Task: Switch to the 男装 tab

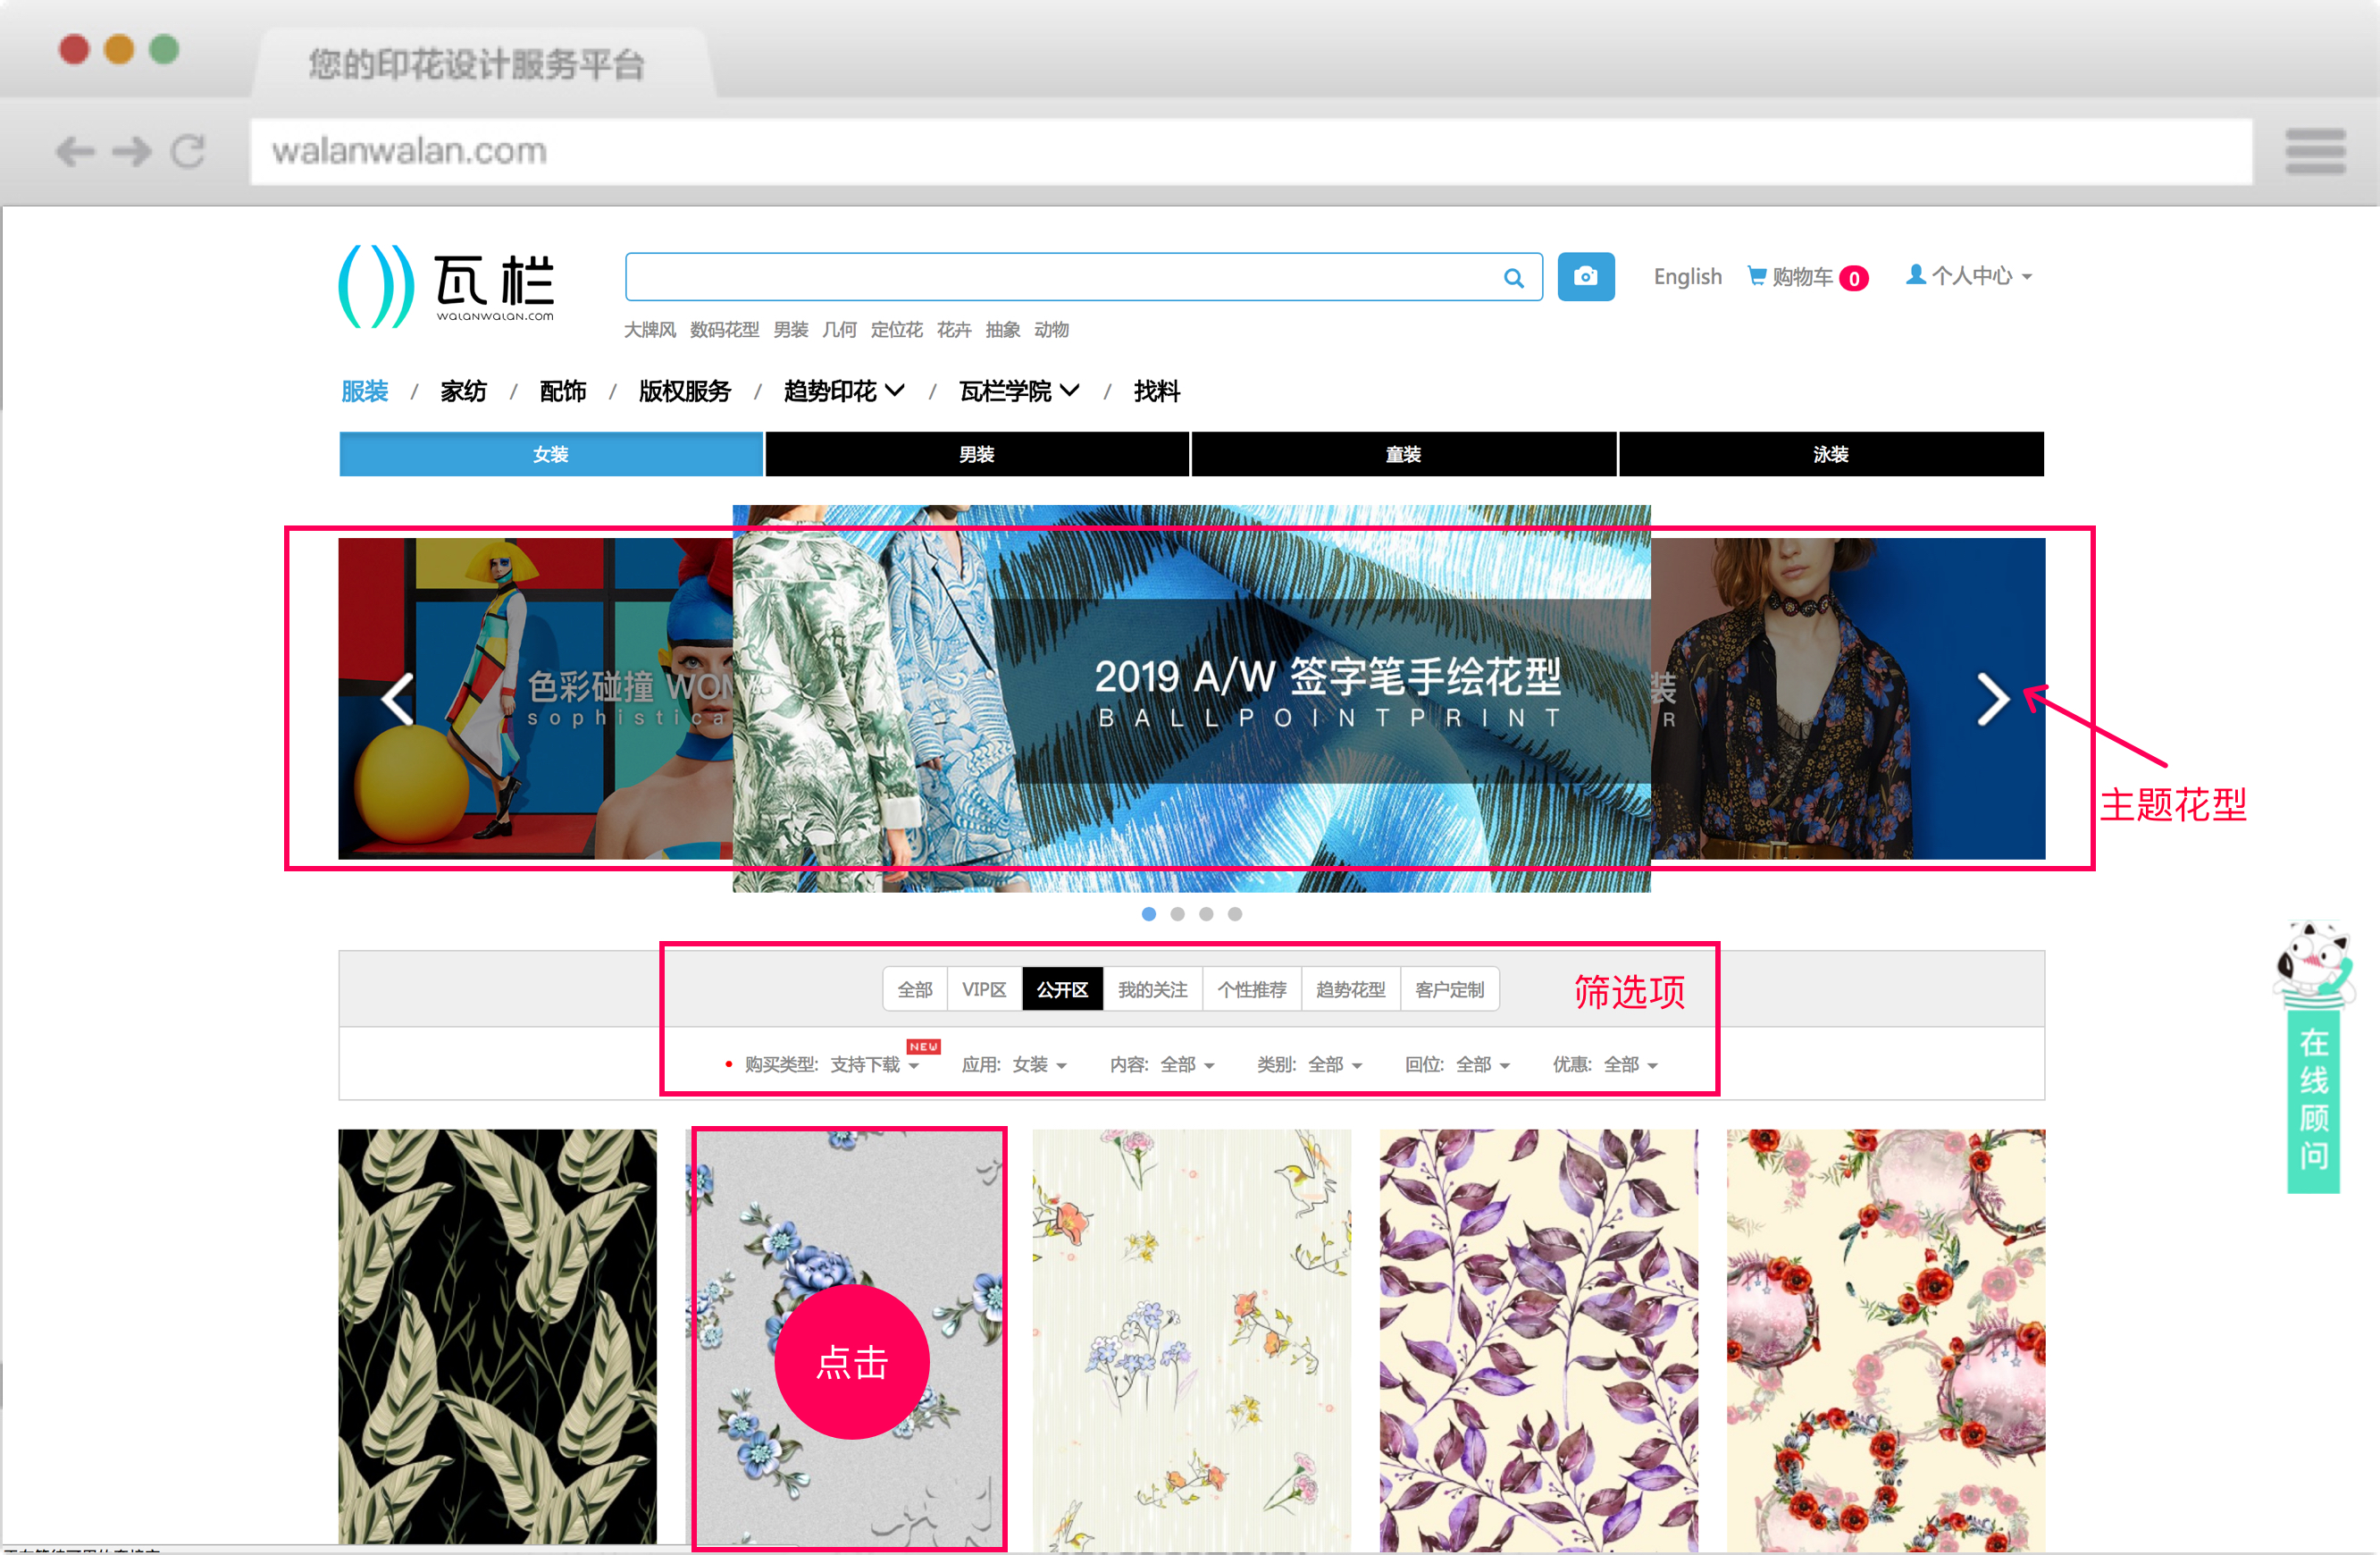Action: pos(976,455)
